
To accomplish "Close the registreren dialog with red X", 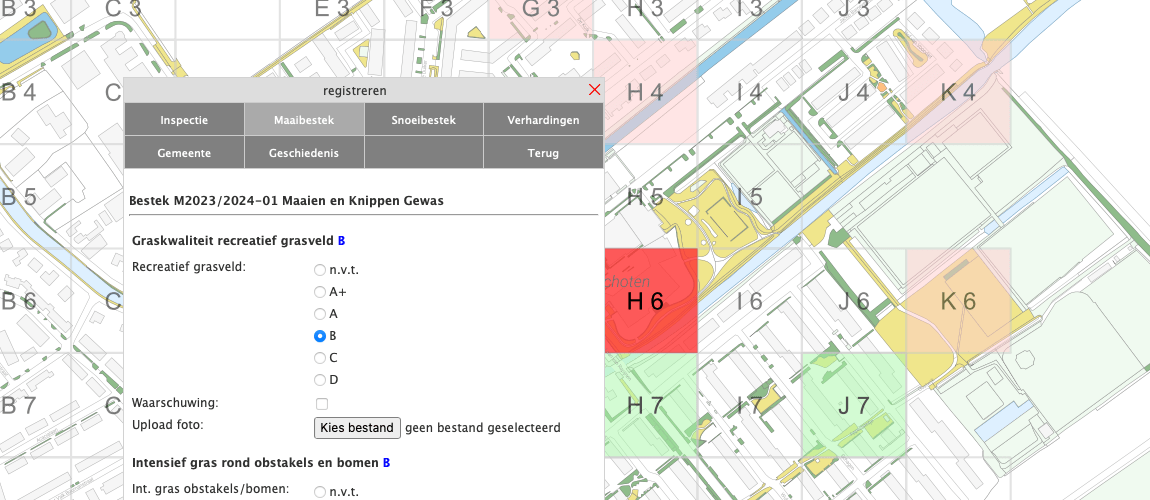I will click(594, 90).
